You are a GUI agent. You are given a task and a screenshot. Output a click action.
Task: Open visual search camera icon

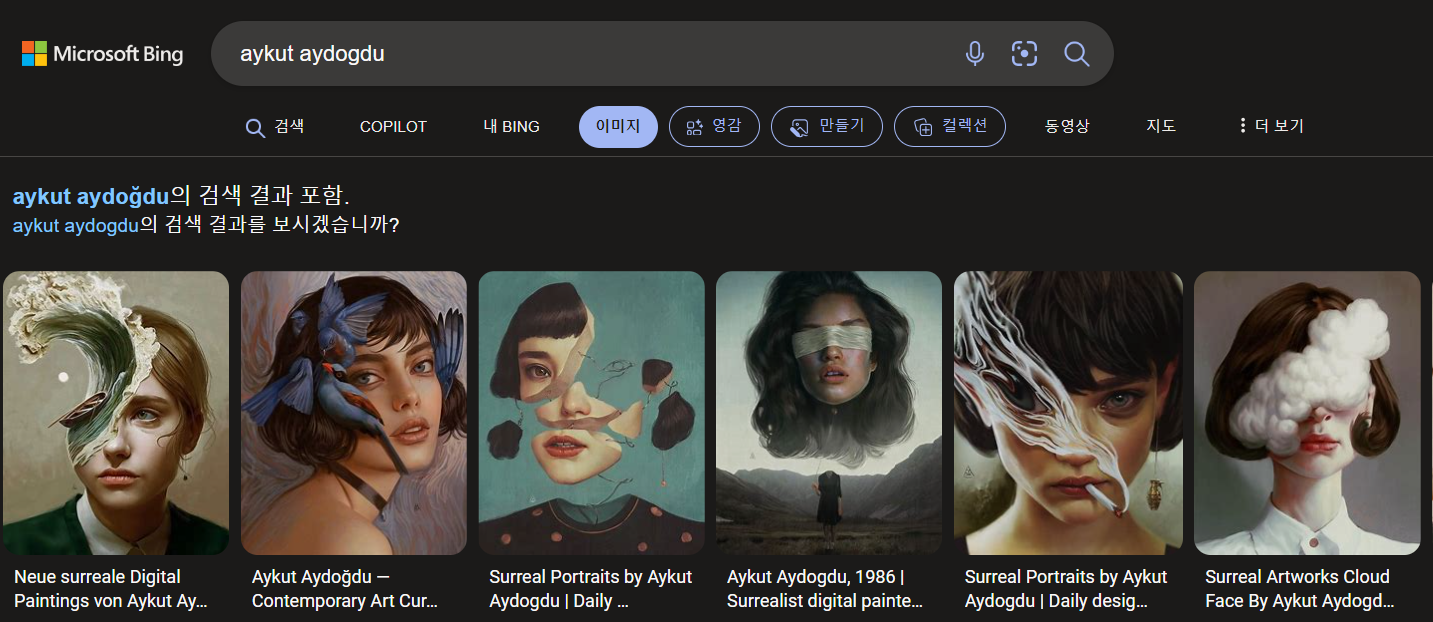(x=1024, y=54)
